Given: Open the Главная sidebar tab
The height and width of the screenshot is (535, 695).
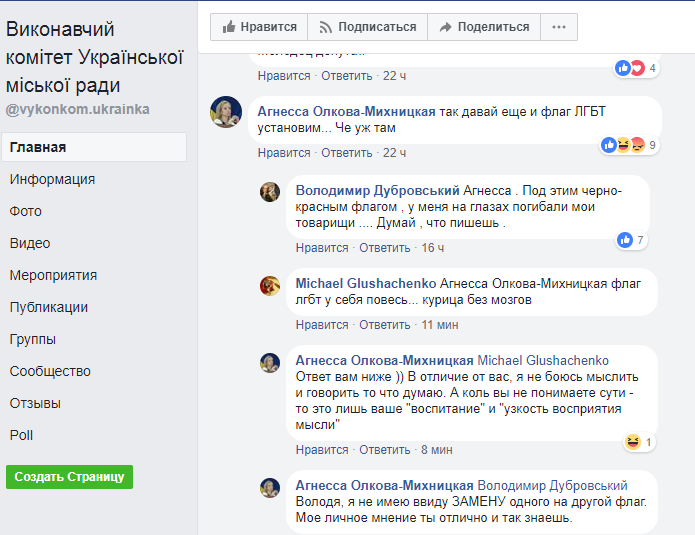Looking at the screenshot, I should 38,147.
